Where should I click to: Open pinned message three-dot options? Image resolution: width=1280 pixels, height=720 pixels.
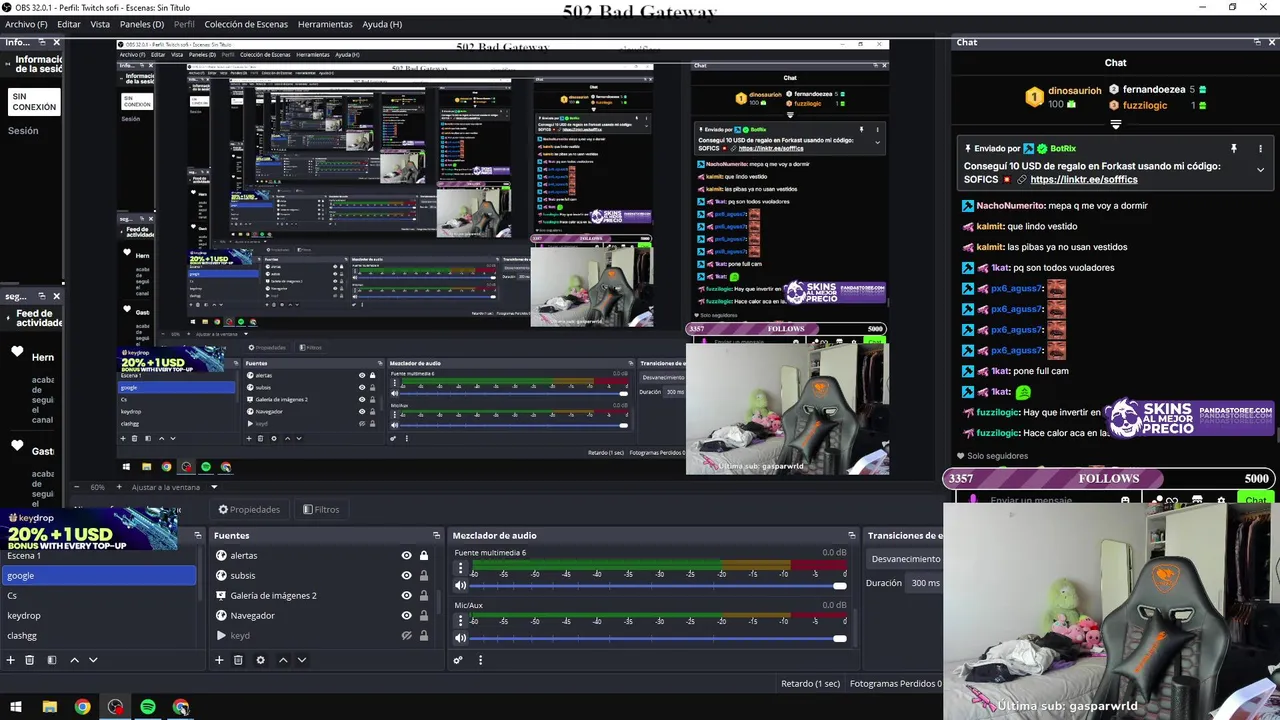(1260, 149)
